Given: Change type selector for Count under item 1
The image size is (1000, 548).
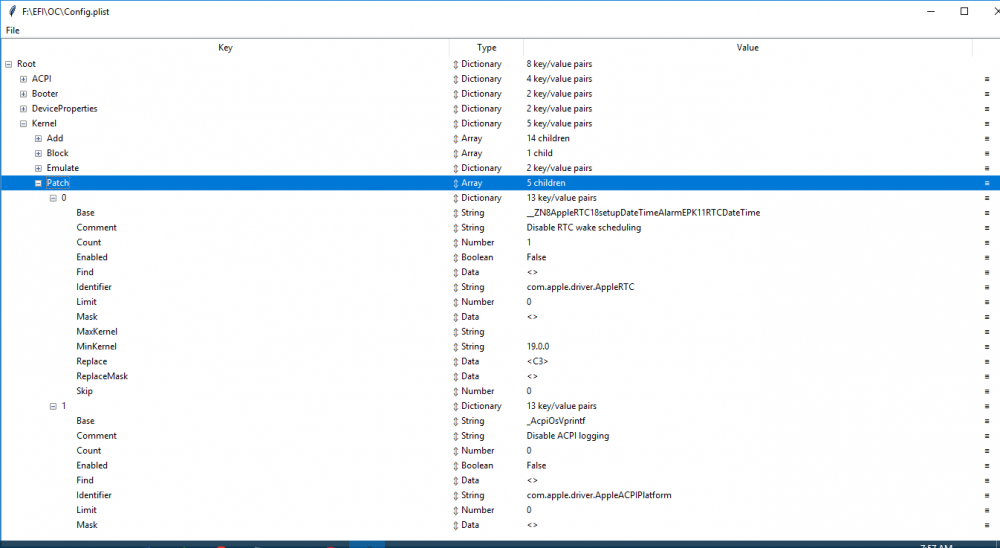Looking at the screenshot, I should coord(455,451).
